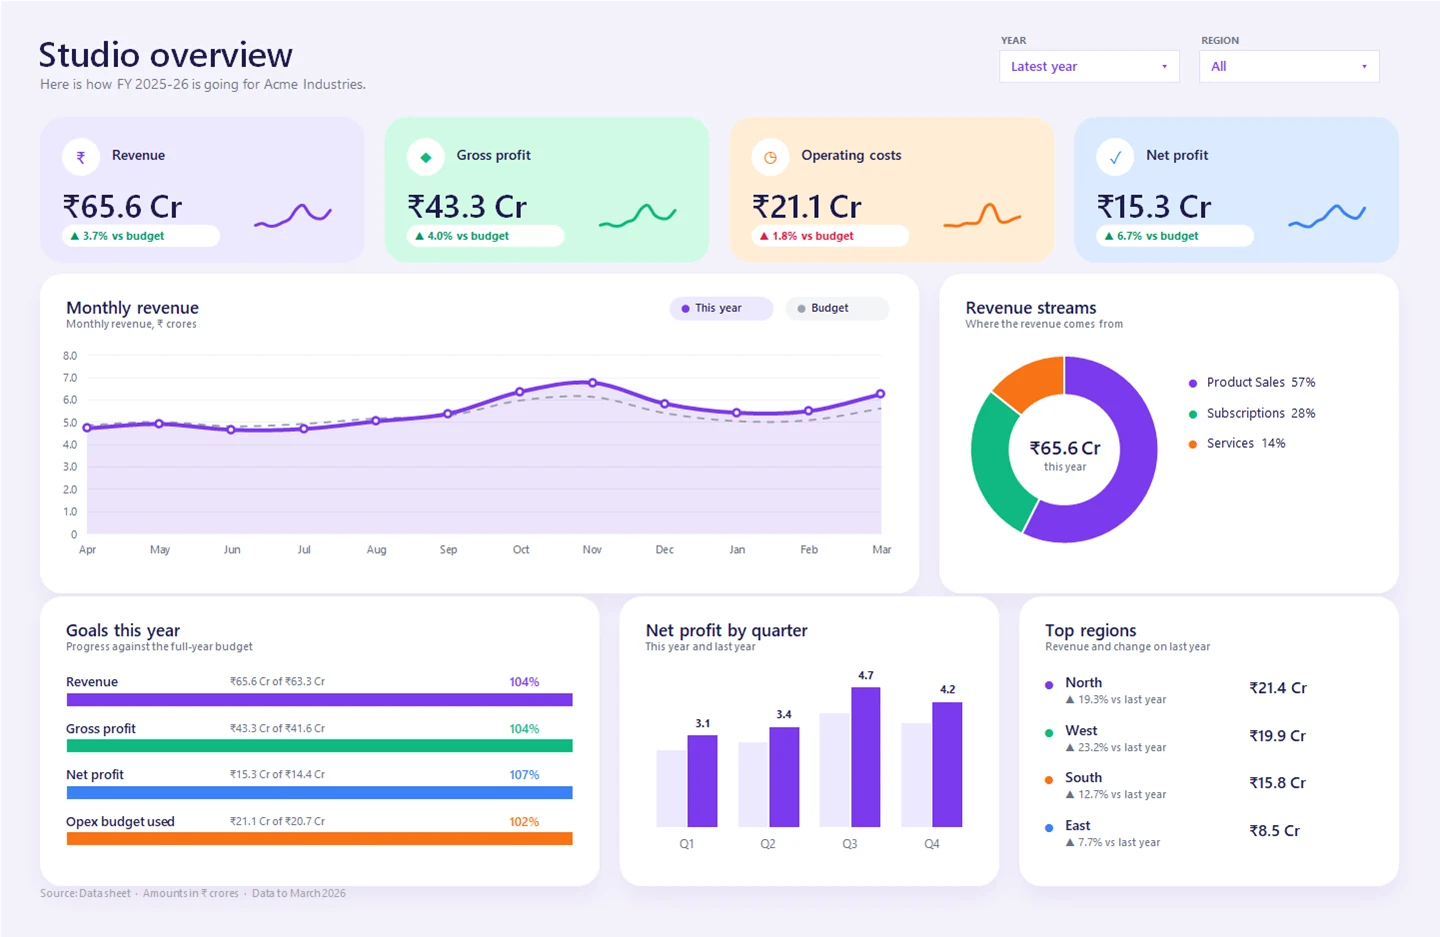Click the 102% Opex budget percentage
Viewport: 1440px width, 937px height.
click(524, 822)
